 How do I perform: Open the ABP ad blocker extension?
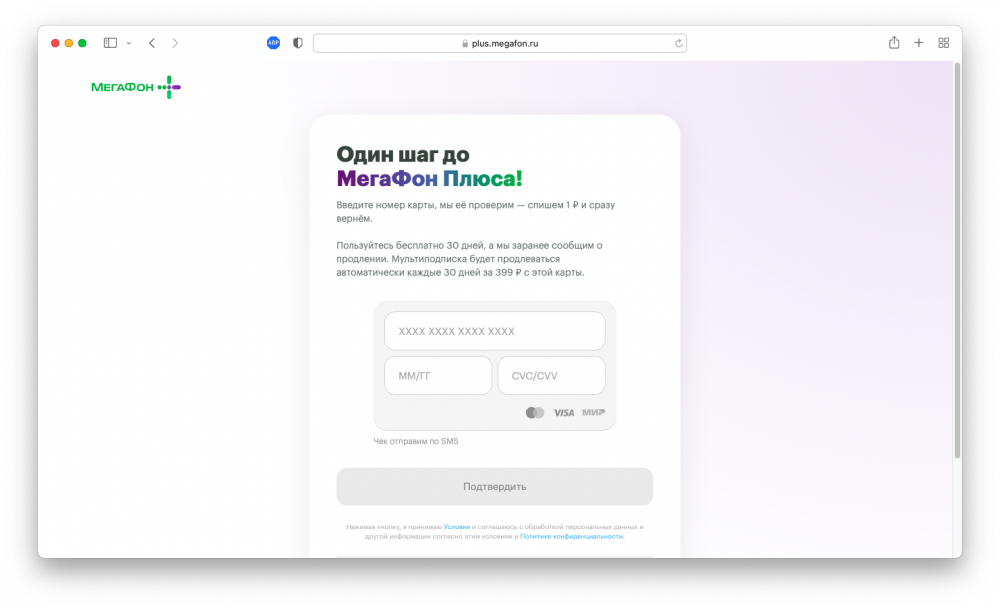273,43
